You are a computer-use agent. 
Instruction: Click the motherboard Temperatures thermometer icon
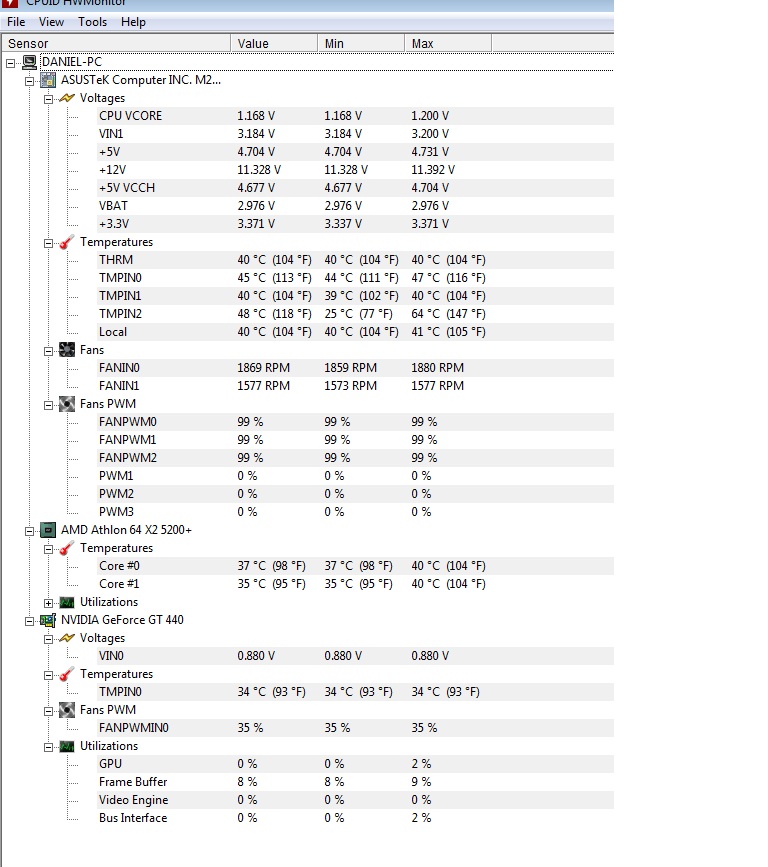[67, 242]
